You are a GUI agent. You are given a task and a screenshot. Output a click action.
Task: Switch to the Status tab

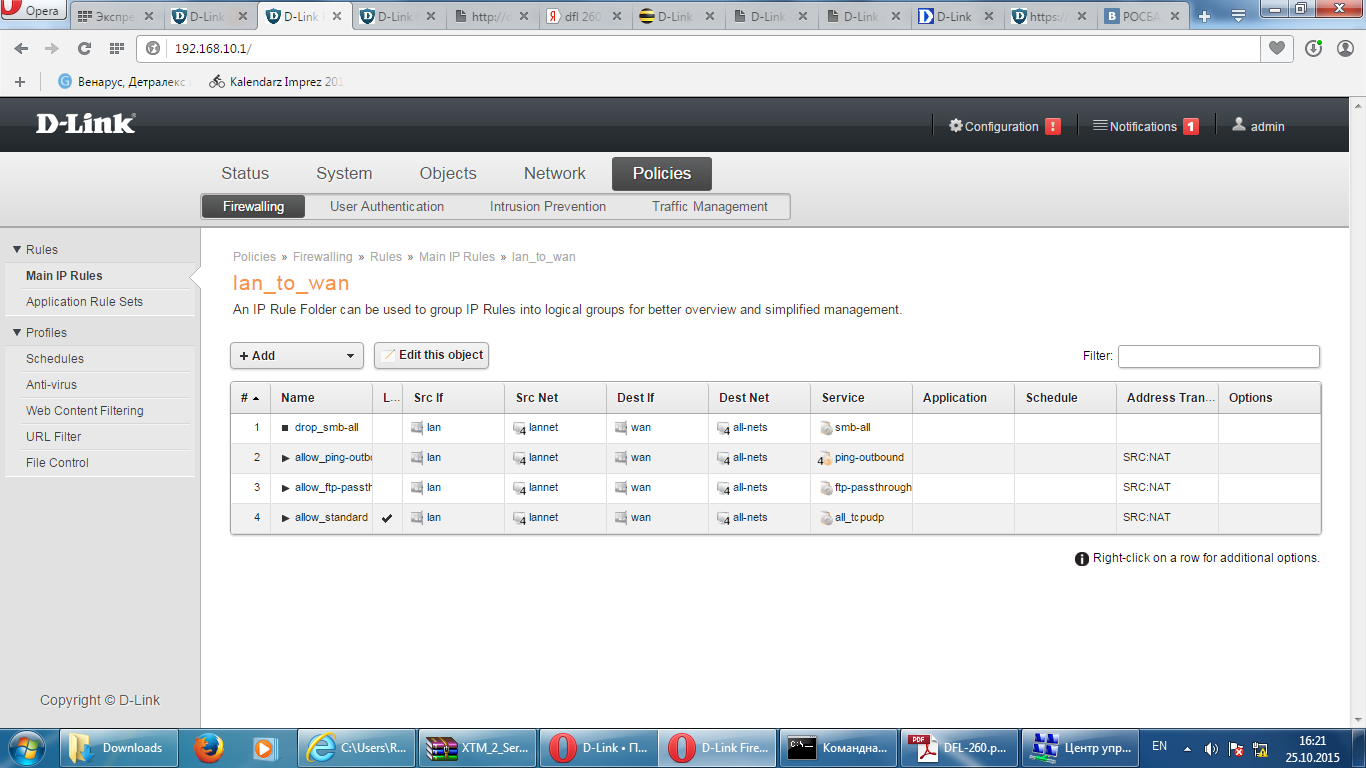click(245, 173)
